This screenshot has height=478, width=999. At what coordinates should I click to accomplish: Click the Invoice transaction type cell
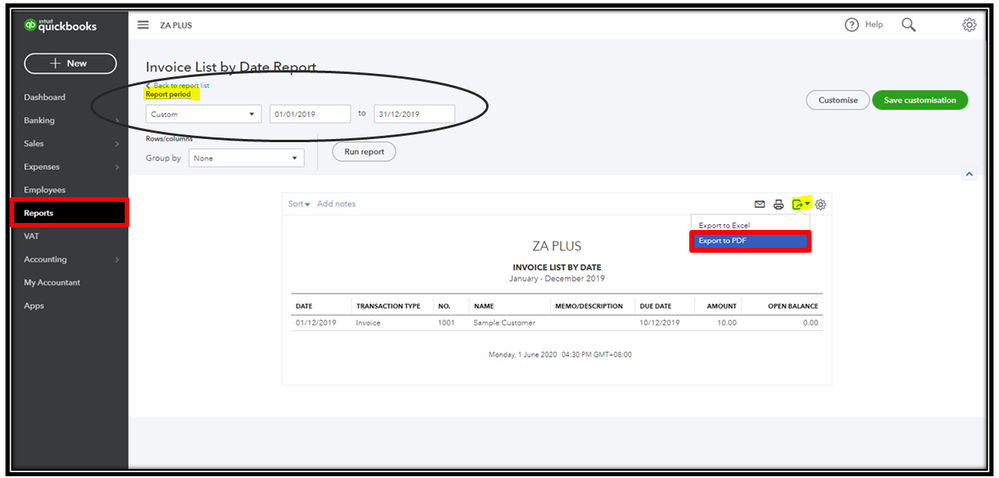tap(368, 322)
